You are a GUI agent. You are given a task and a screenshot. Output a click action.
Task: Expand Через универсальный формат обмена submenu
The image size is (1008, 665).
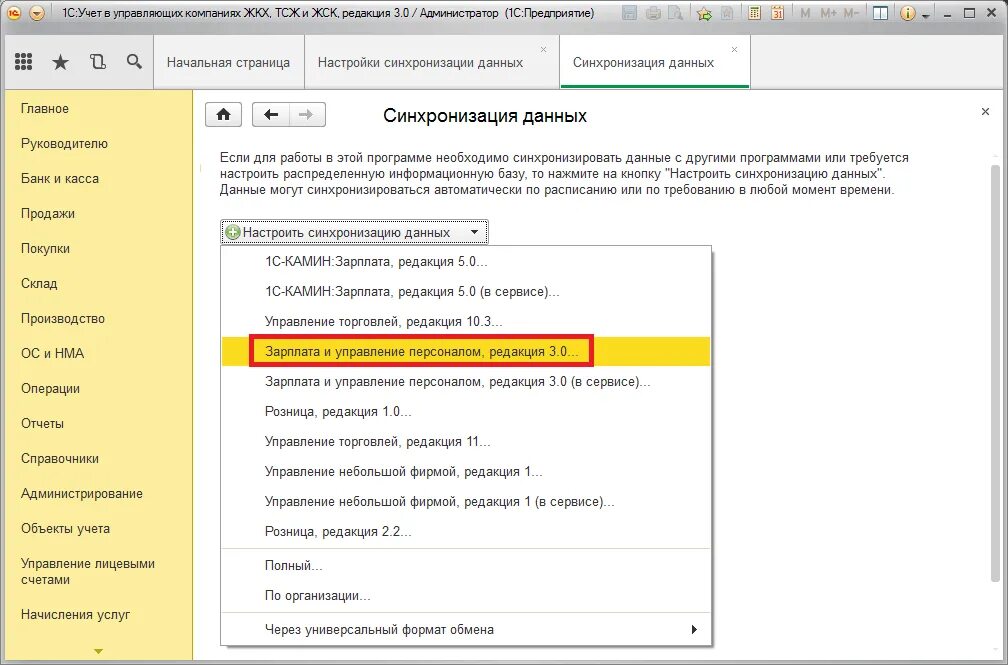click(466, 630)
